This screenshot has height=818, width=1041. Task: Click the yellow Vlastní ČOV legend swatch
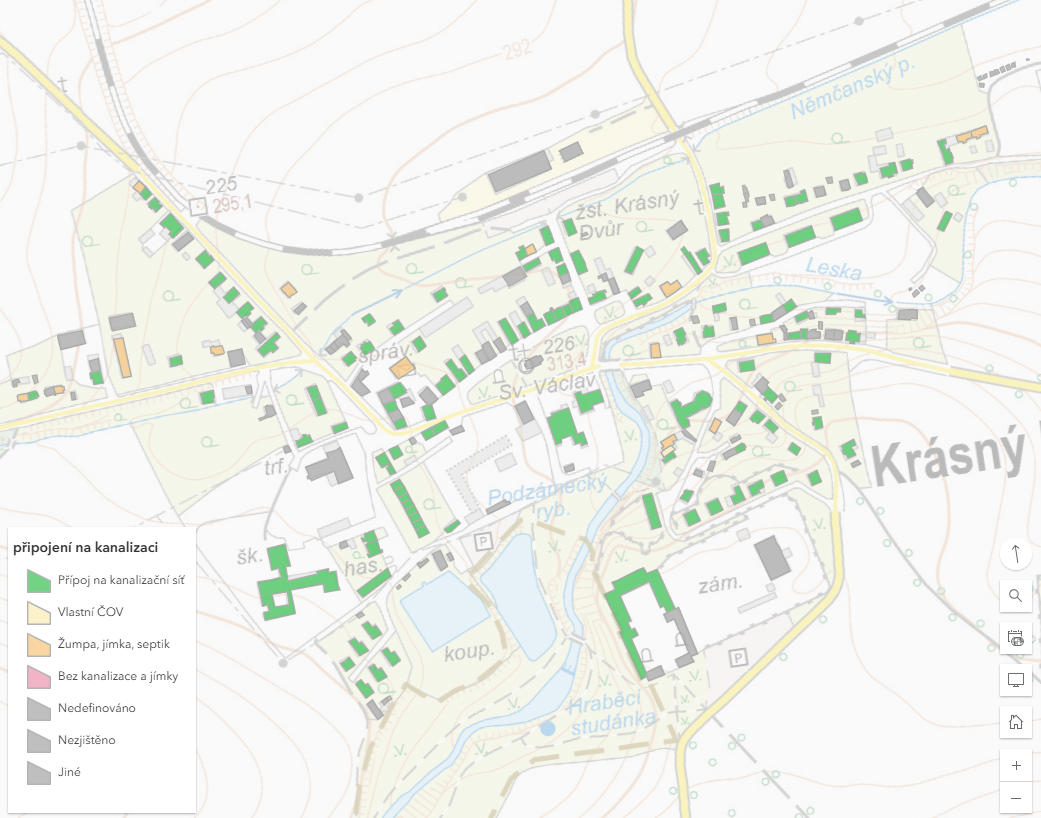click(x=39, y=612)
